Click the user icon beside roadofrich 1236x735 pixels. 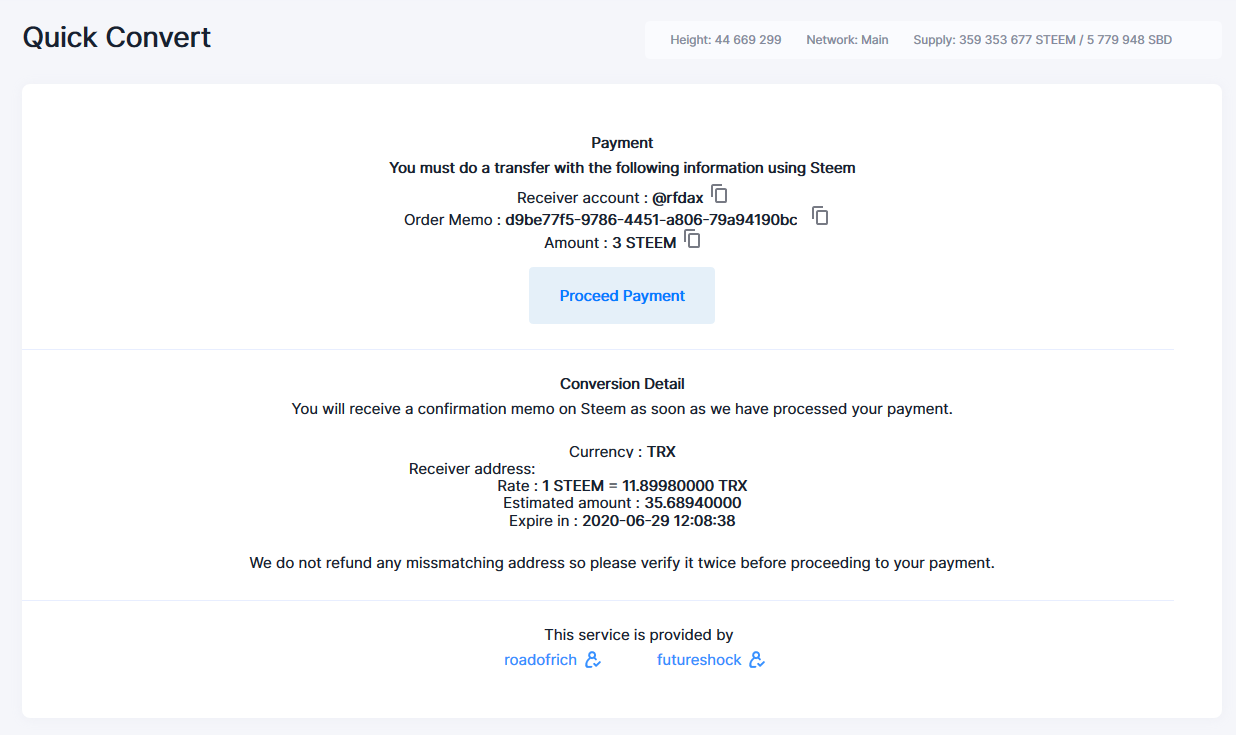[593, 660]
